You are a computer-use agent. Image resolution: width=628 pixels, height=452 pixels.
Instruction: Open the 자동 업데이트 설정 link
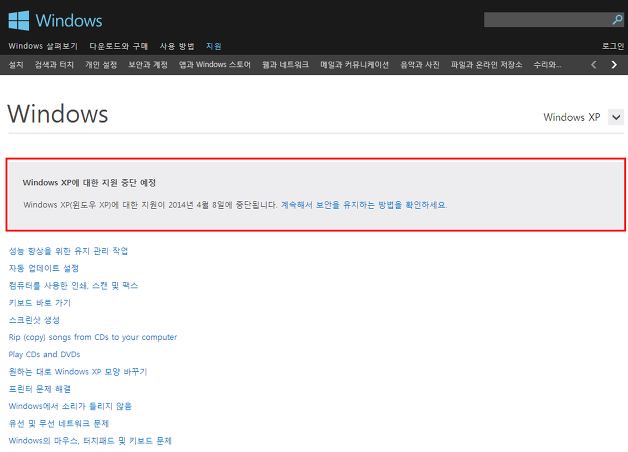[x=44, y=268]
